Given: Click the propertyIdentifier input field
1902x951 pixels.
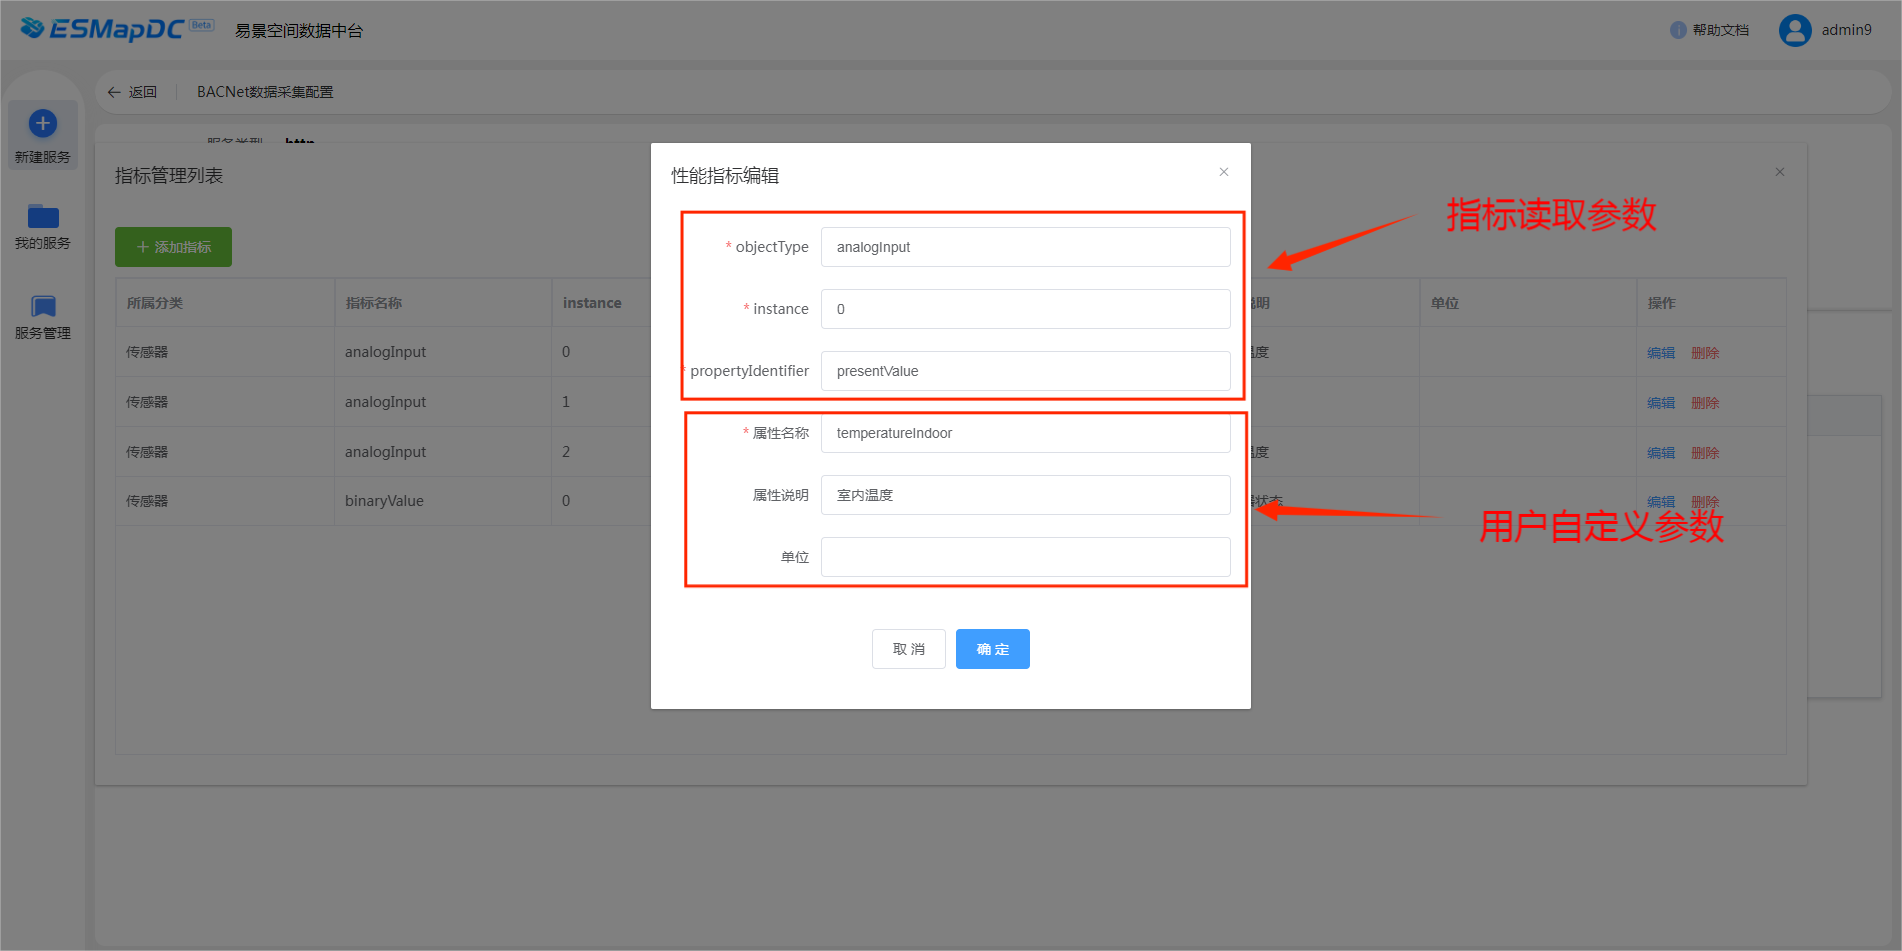Looking at the screenshot, I should coord(1025,371).
